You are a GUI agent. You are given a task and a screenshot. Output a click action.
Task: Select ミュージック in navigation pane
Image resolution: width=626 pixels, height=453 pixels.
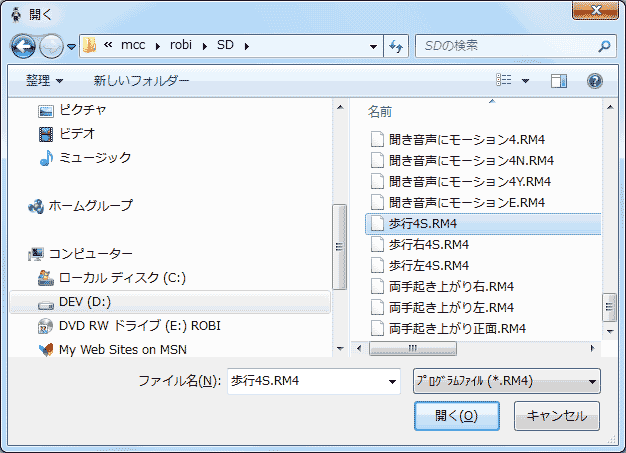tap(95, 158)
